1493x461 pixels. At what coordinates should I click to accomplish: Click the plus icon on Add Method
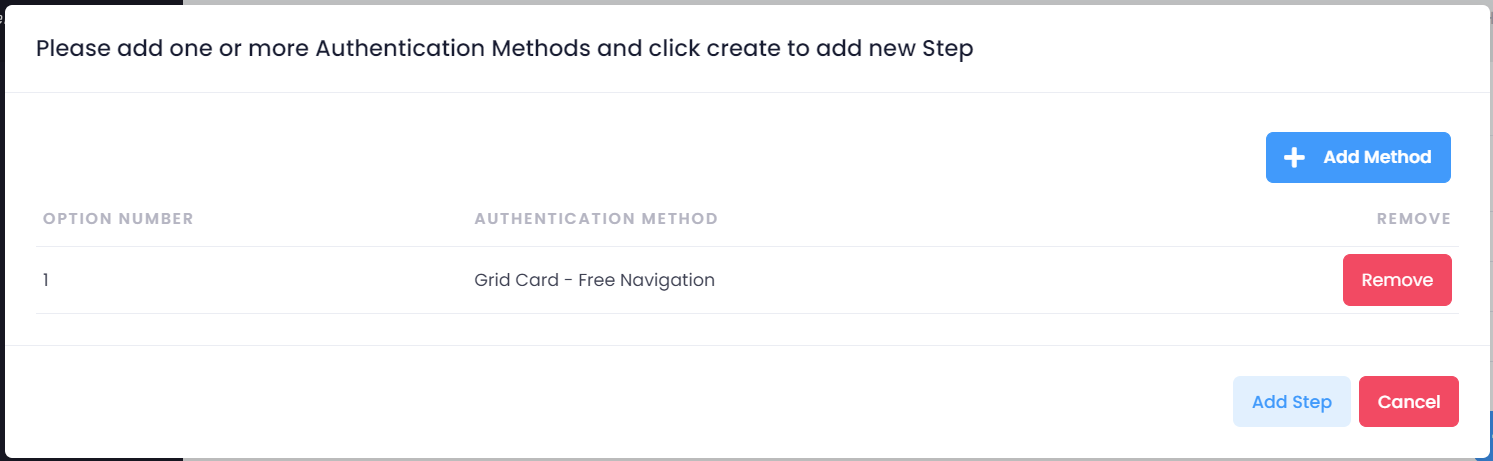1294,158
